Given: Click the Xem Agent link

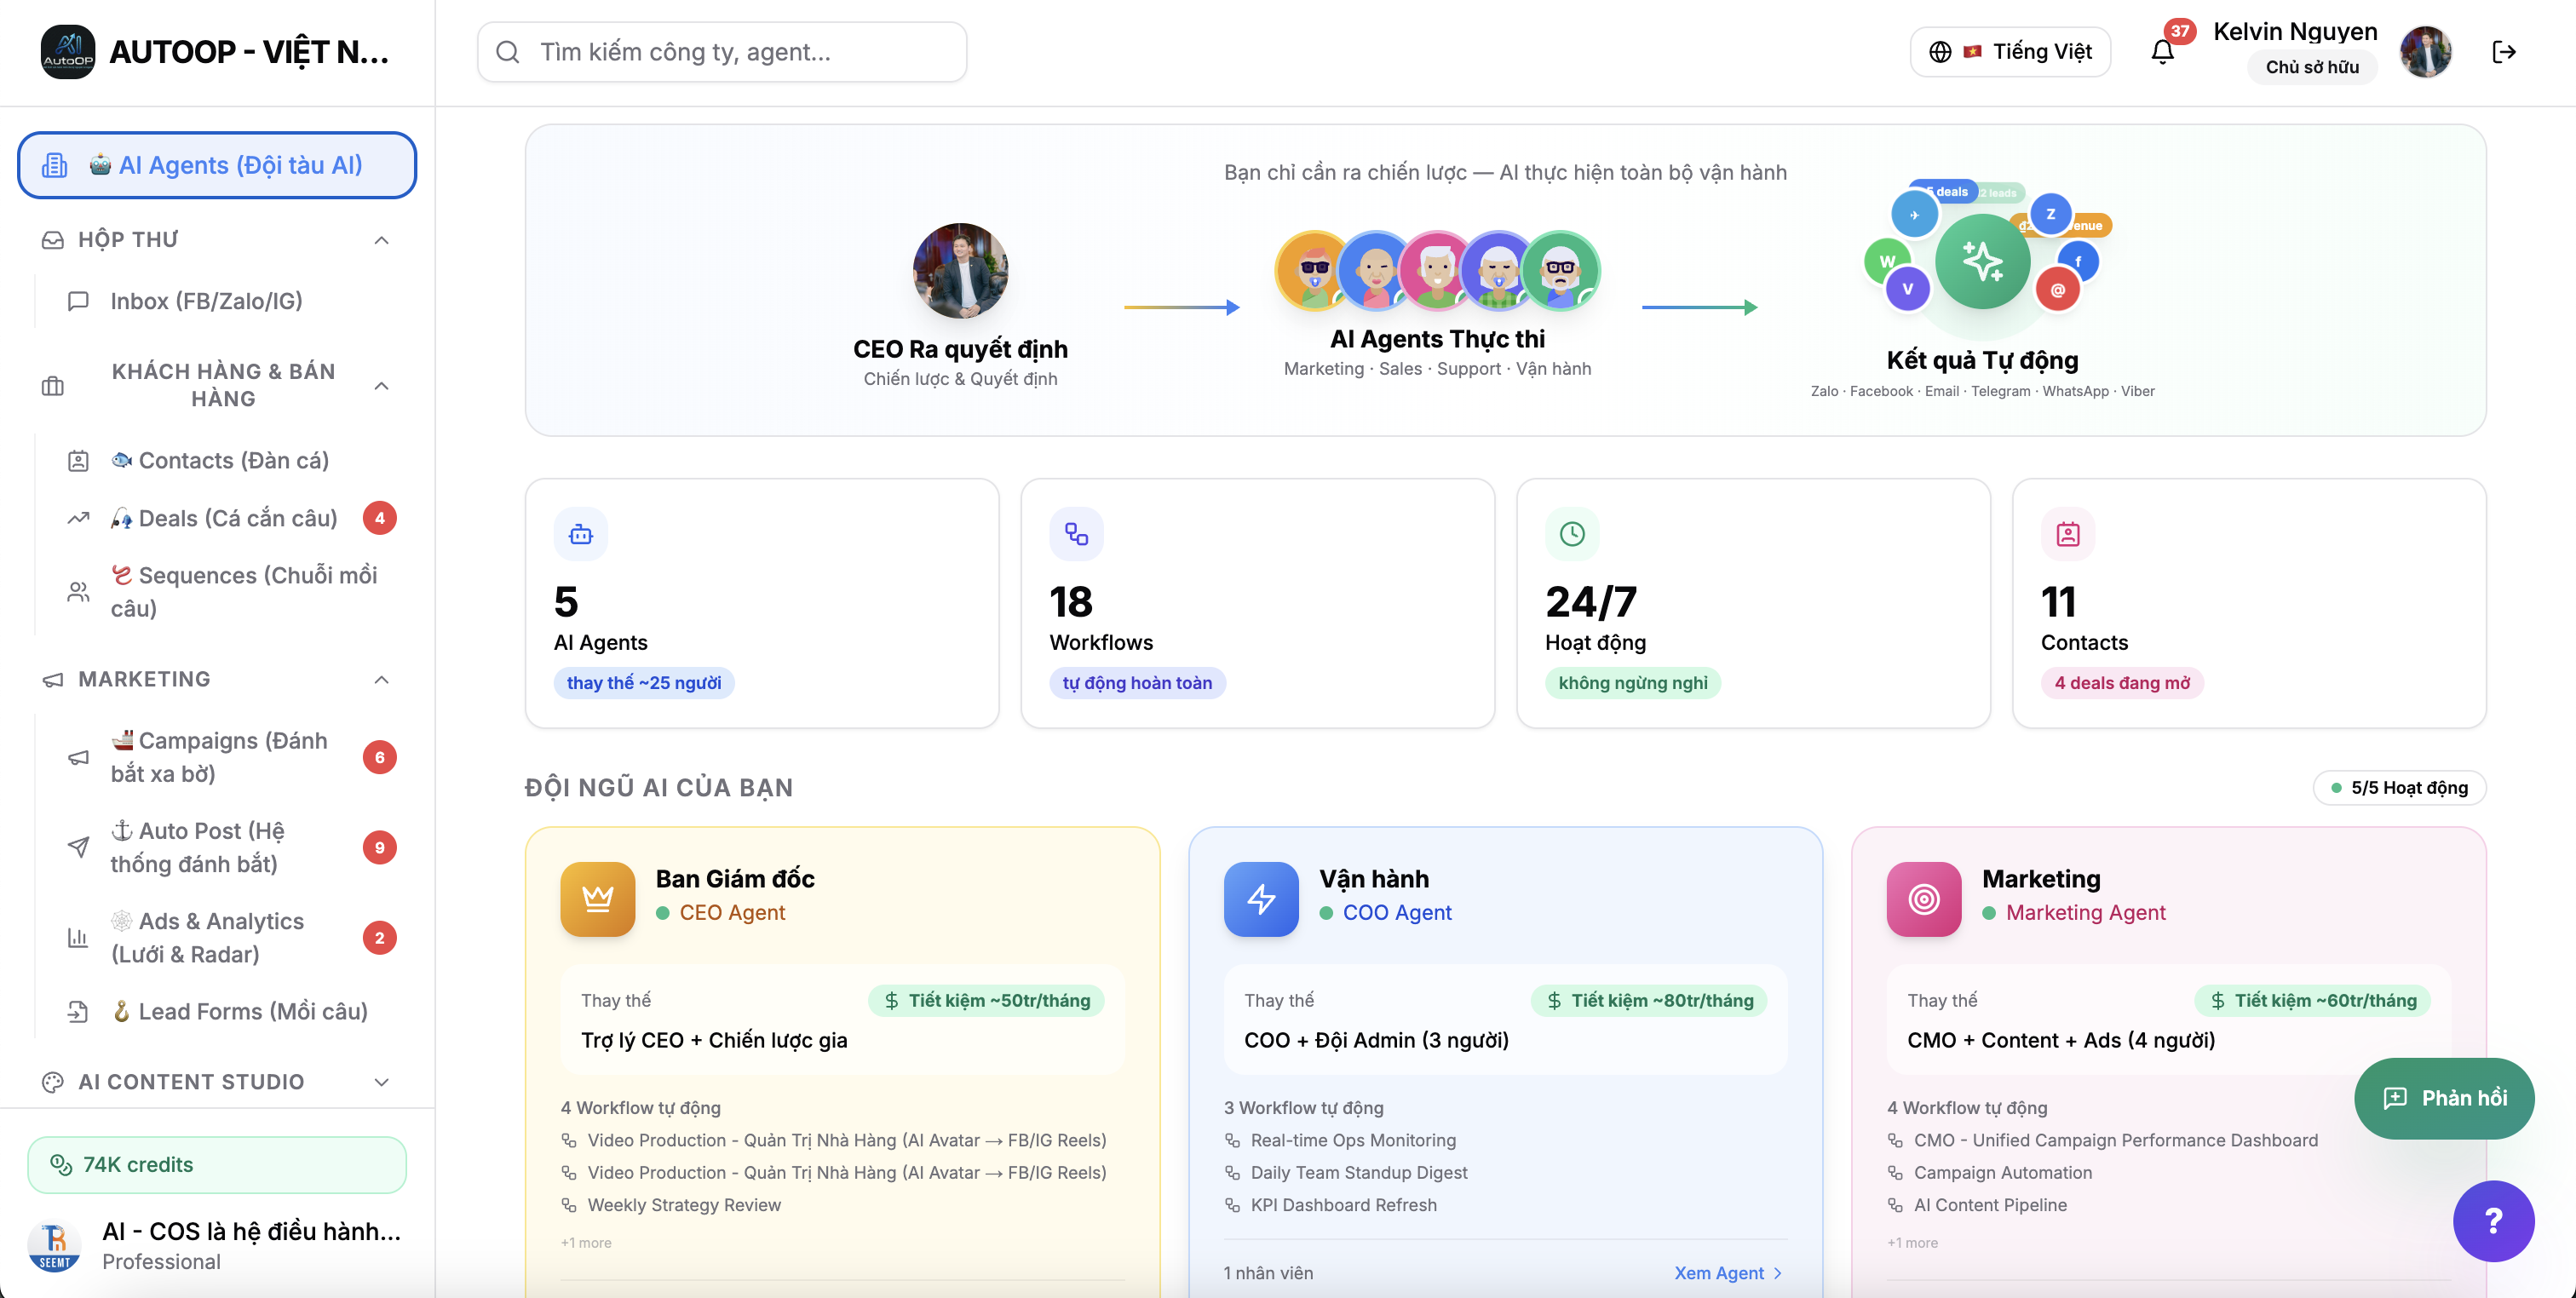Looking at the screenshot, I should coord(1727,1272).
